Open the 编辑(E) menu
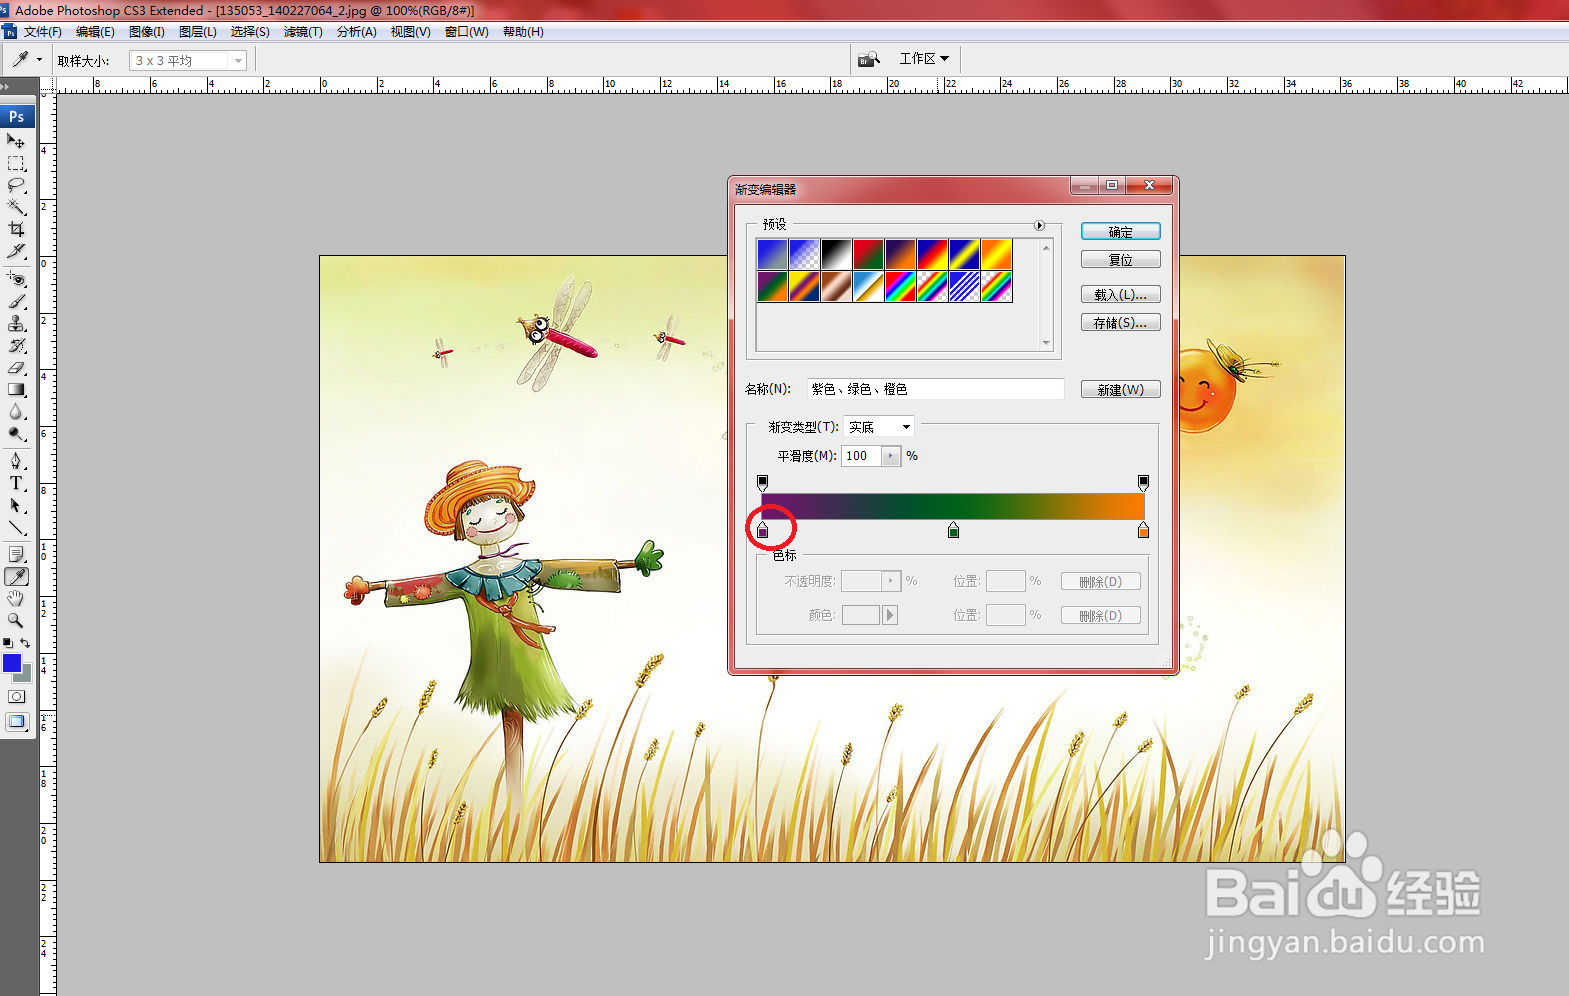The width and height of the screenshot is (1569, 996). tap(95, 32)
